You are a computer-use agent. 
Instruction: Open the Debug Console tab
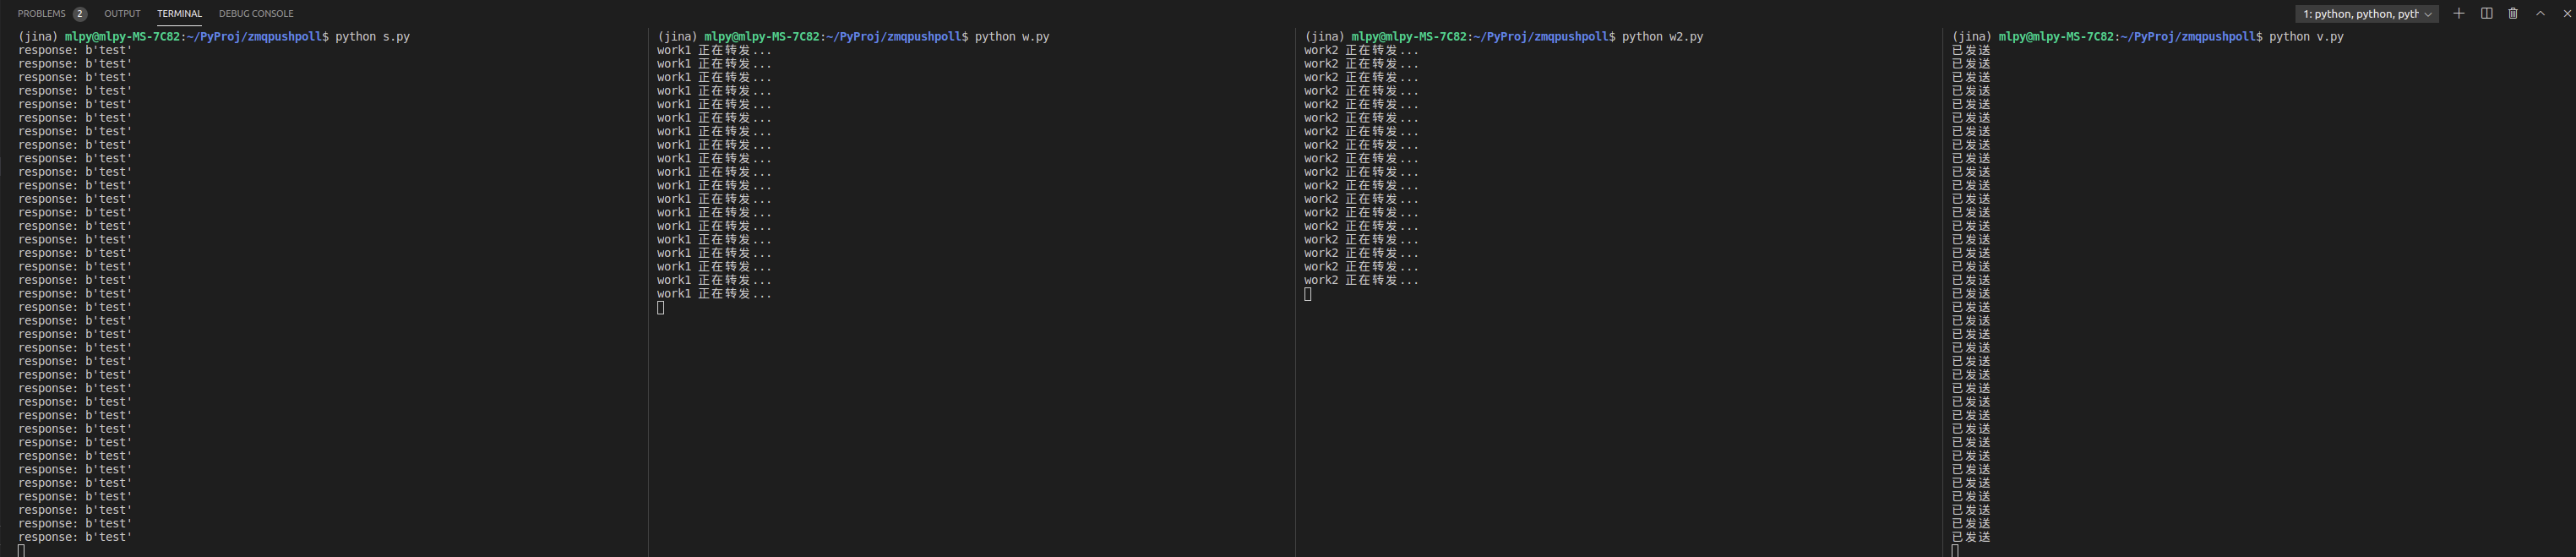click(256, 14)
